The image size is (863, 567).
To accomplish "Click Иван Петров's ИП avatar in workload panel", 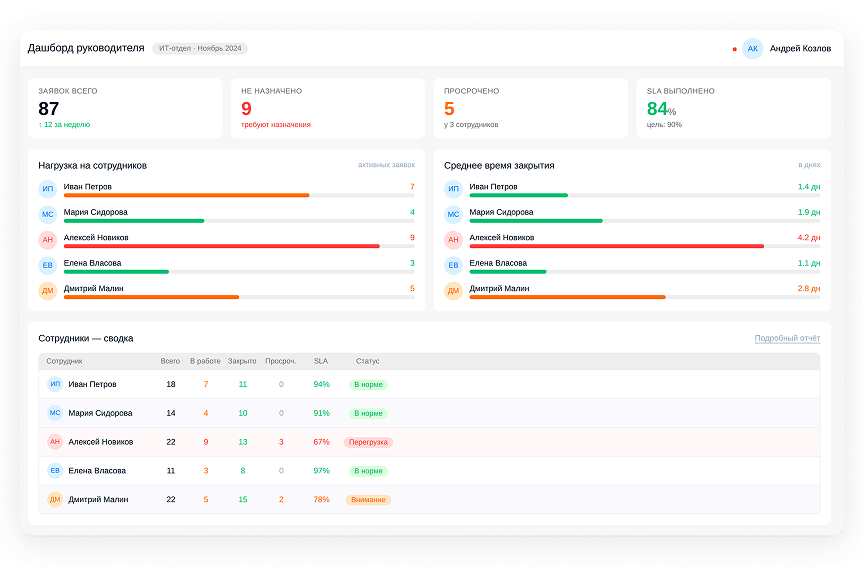I will pyautogui.click(x=48, y=189).
